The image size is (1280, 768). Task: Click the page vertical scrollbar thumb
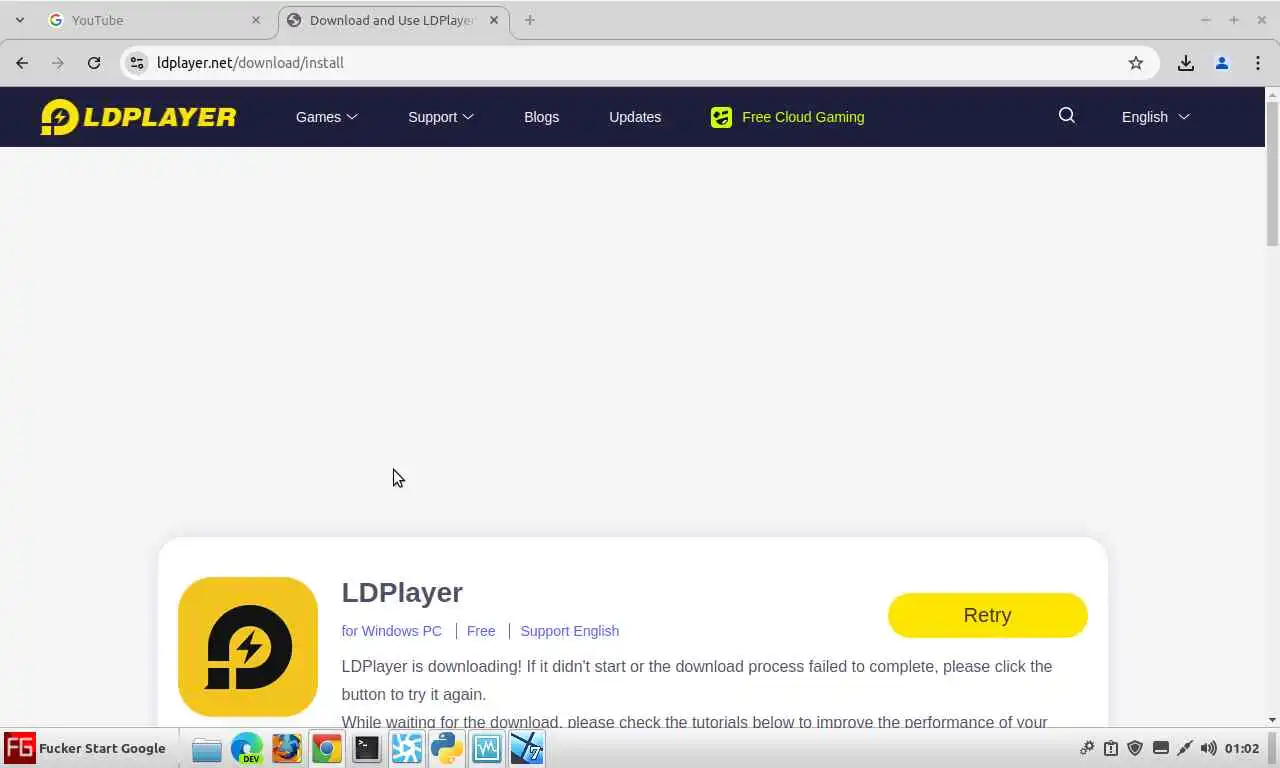[x=1272, y=174]
